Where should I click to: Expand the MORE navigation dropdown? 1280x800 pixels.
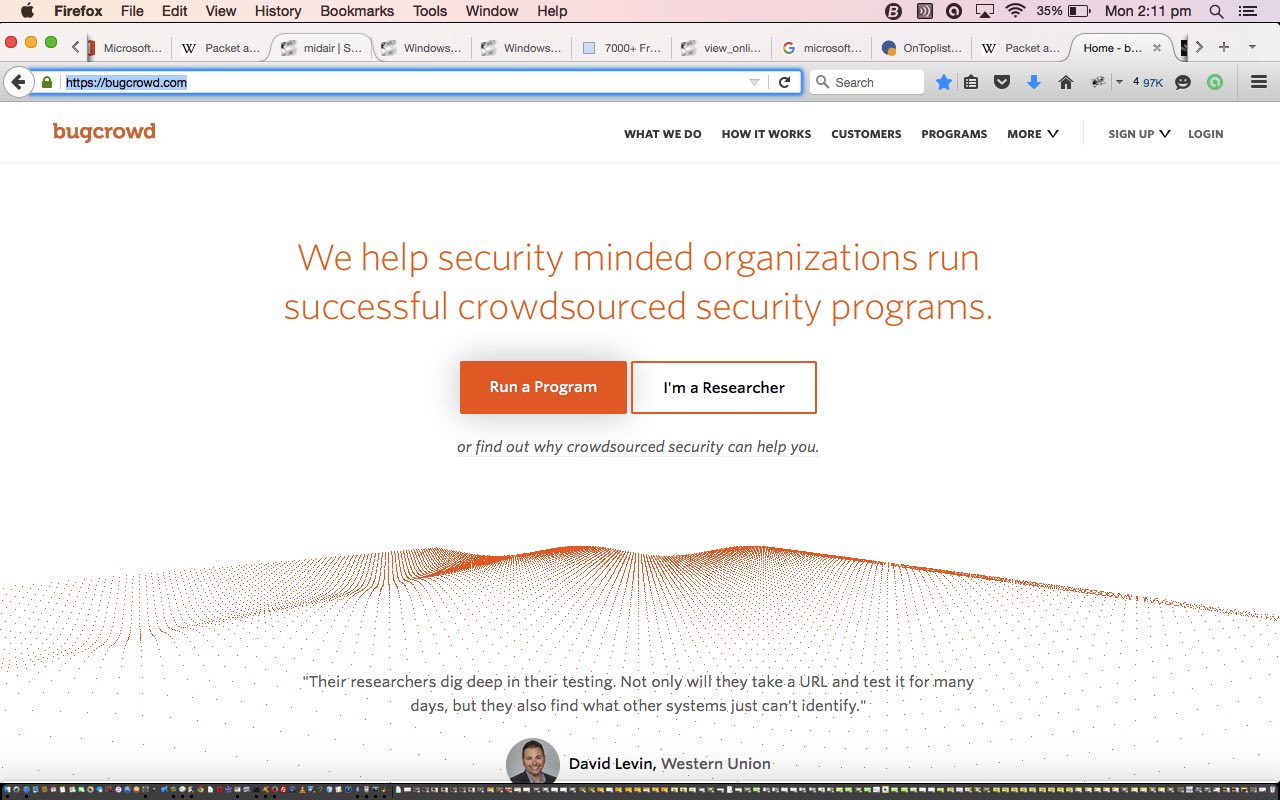tap(1033, 134)
